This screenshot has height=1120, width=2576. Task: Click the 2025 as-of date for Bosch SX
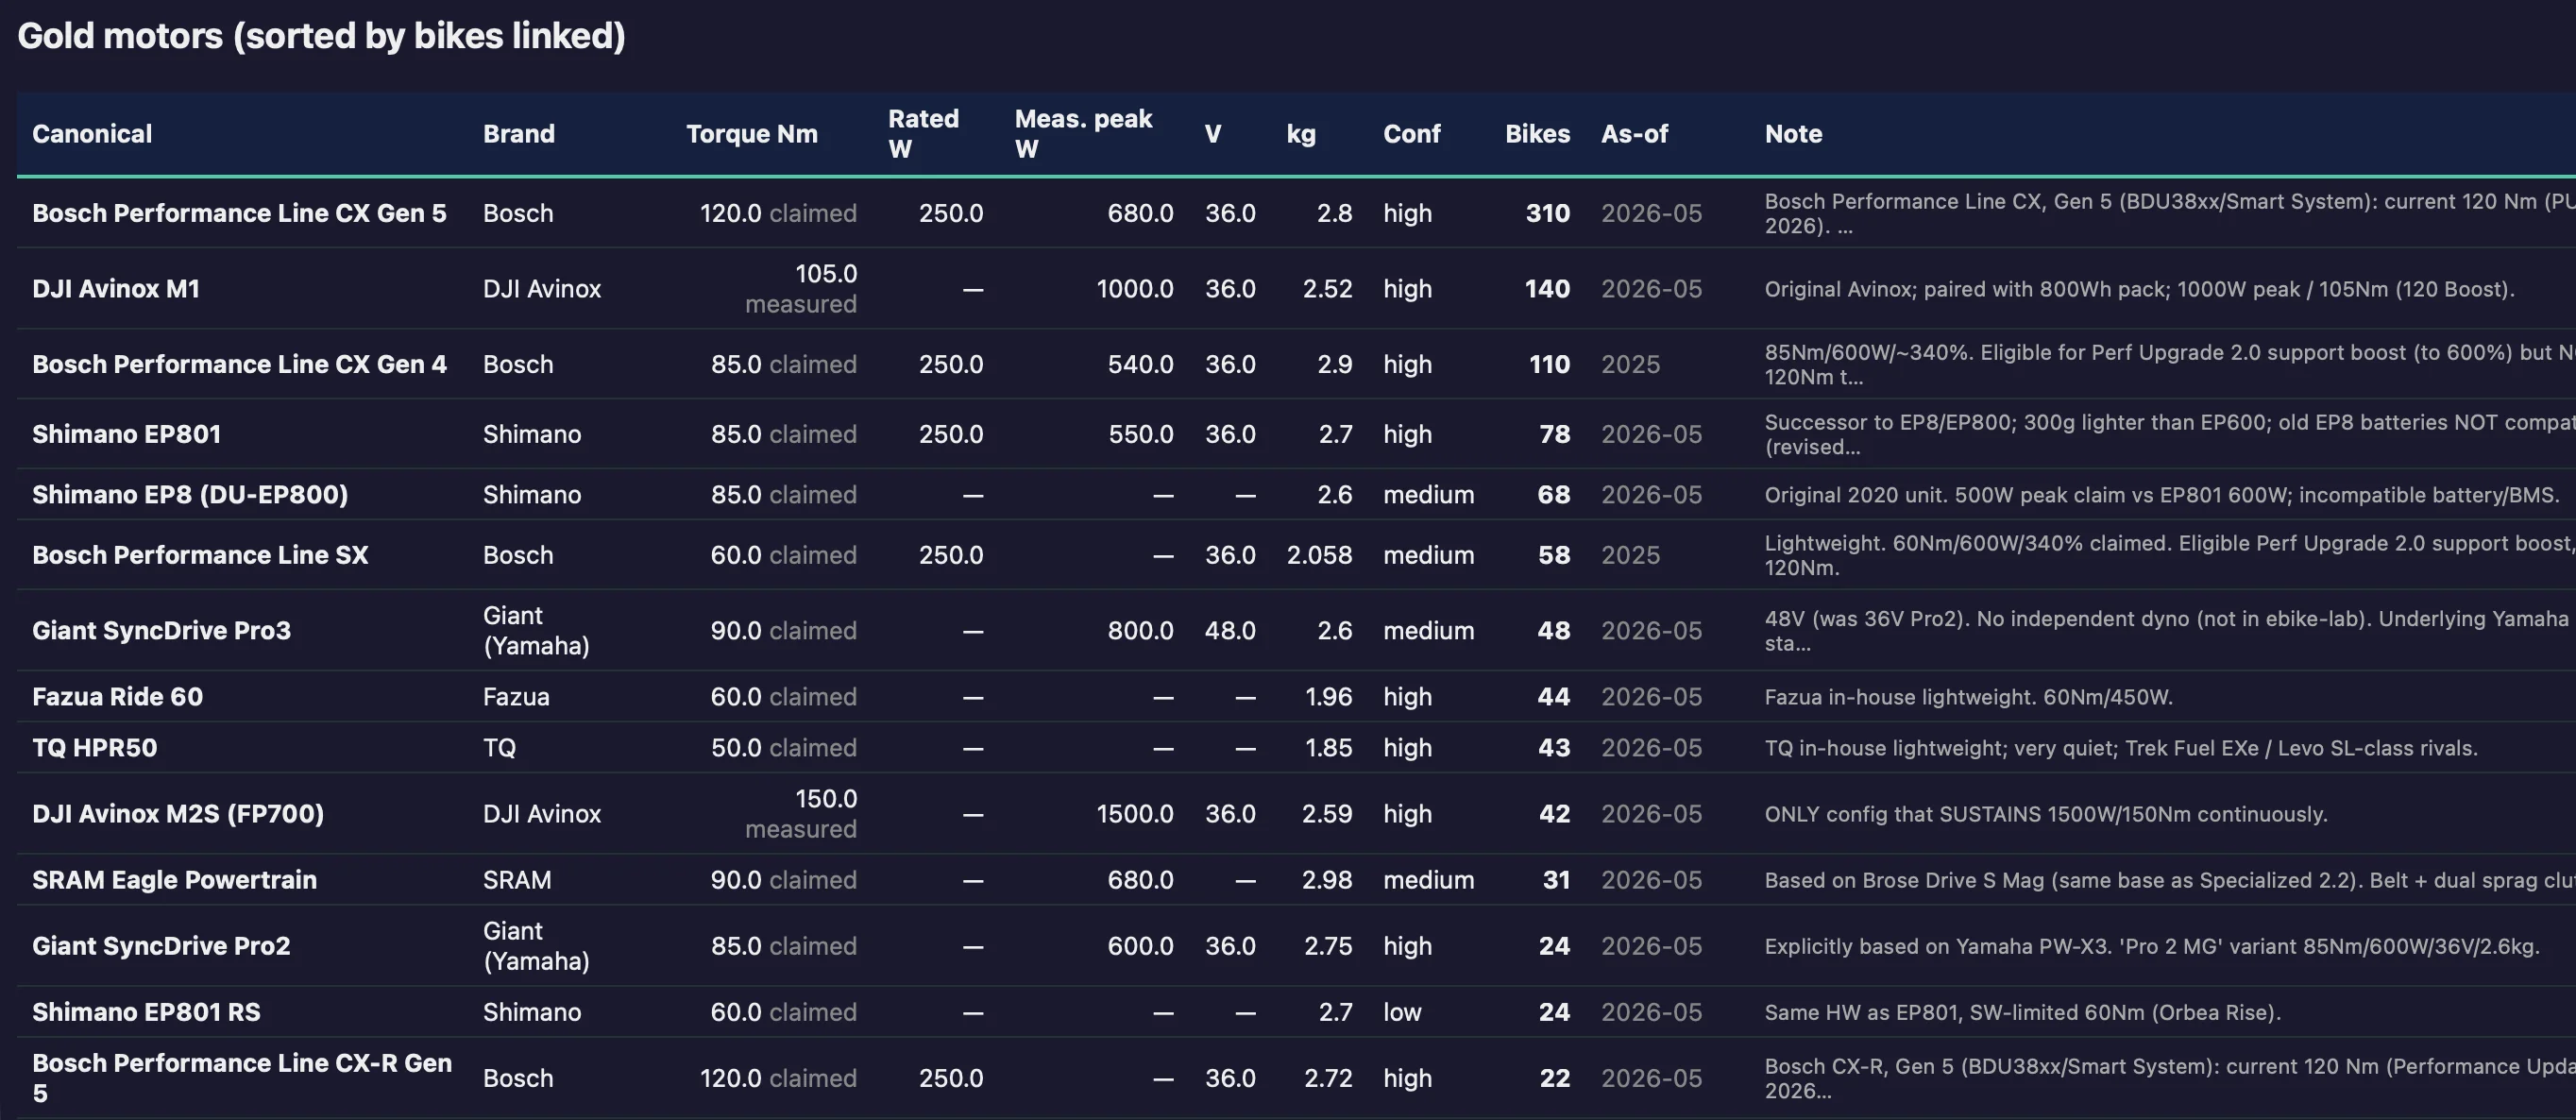point(1630,555)
